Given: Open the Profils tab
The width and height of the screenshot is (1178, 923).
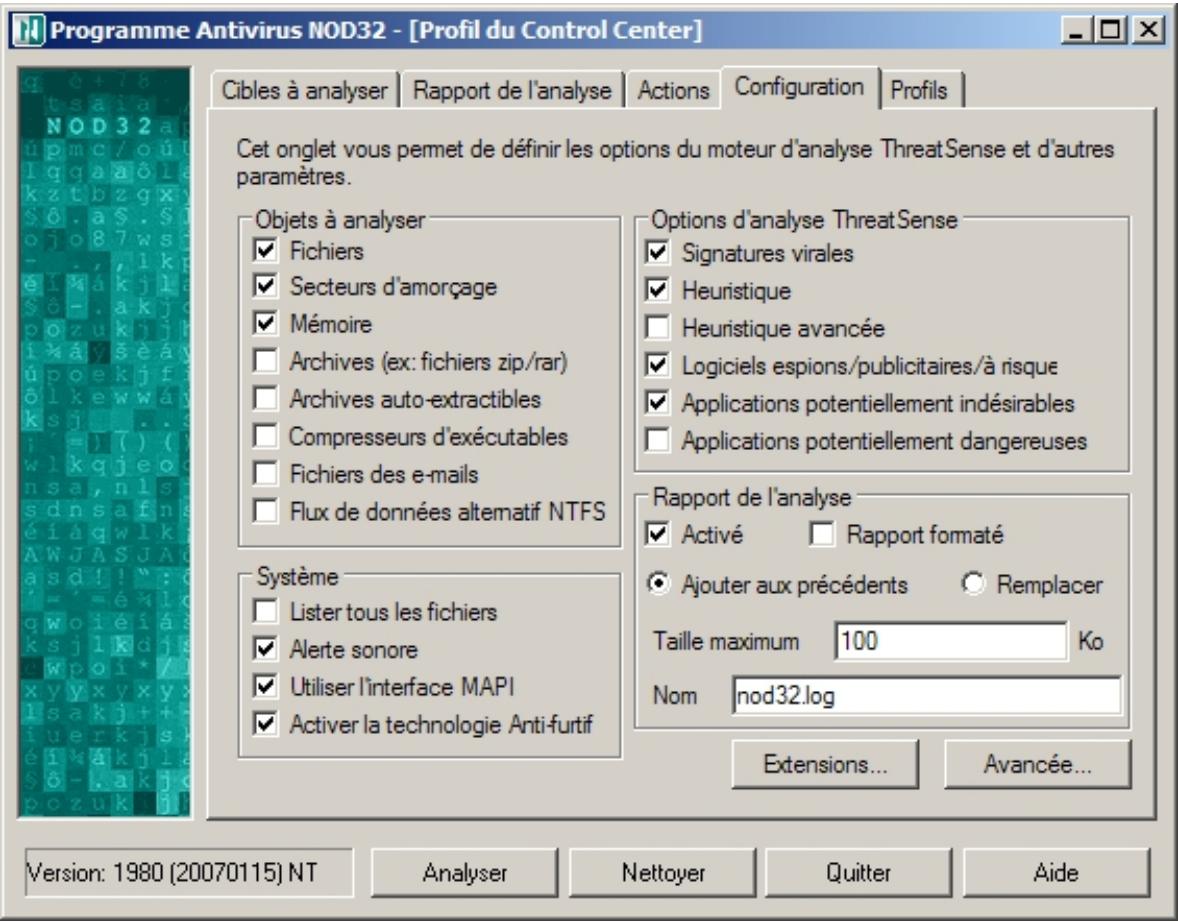Looking at the screenshot, I should [x=919, y=90].
